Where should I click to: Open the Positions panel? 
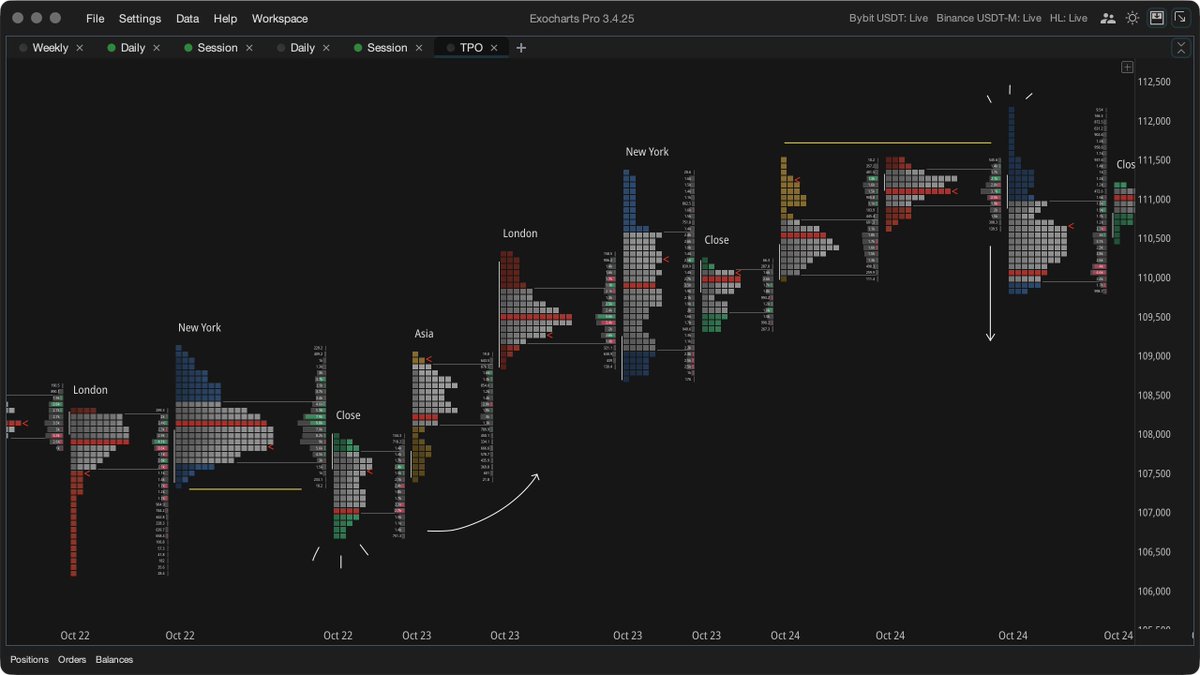[29, 660]
